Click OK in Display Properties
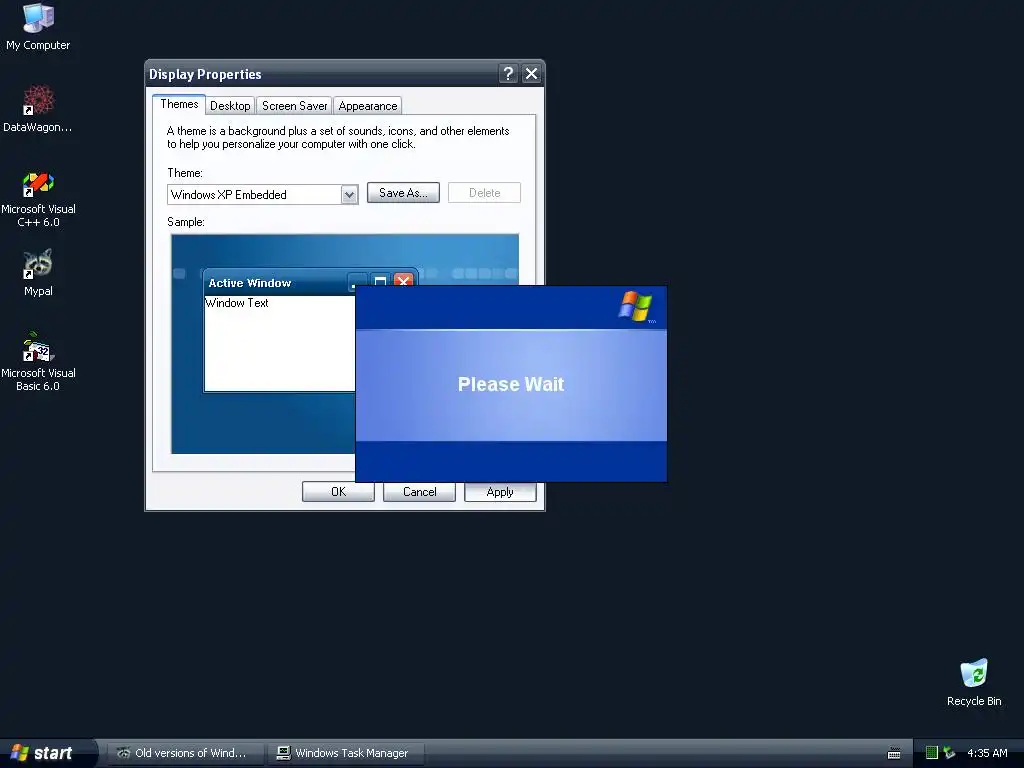 [338, 492]
